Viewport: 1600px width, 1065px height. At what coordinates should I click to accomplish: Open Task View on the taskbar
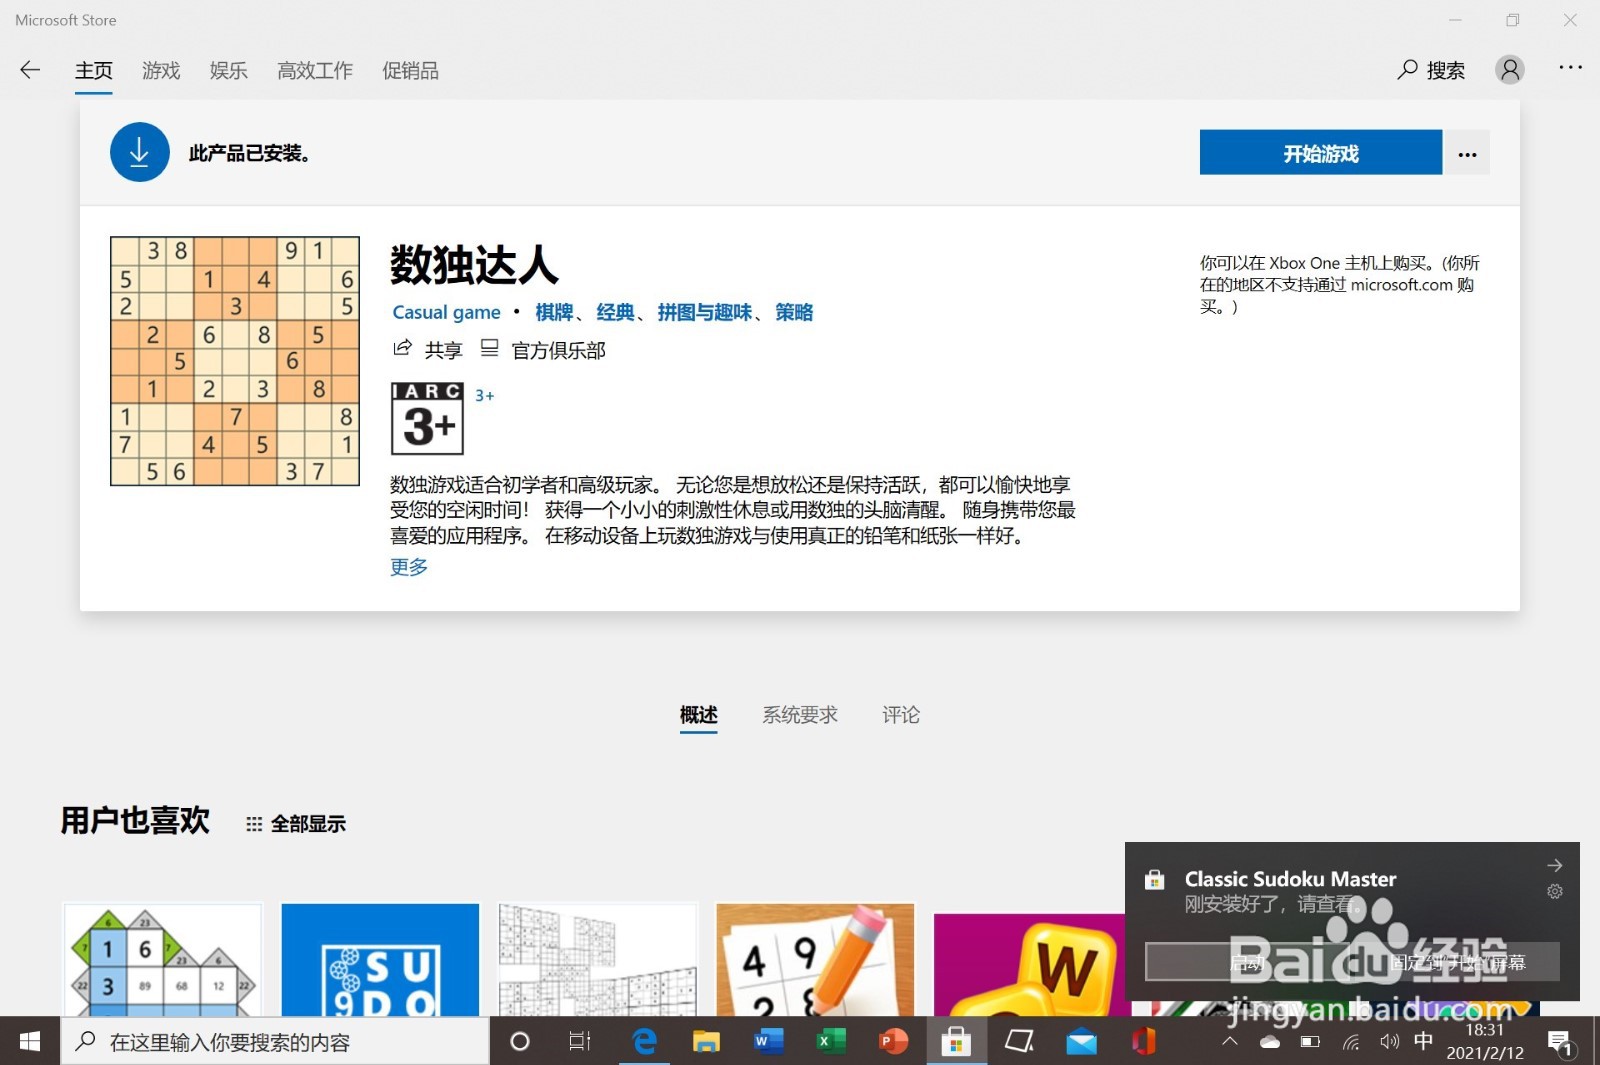[x=580, y=1041]
